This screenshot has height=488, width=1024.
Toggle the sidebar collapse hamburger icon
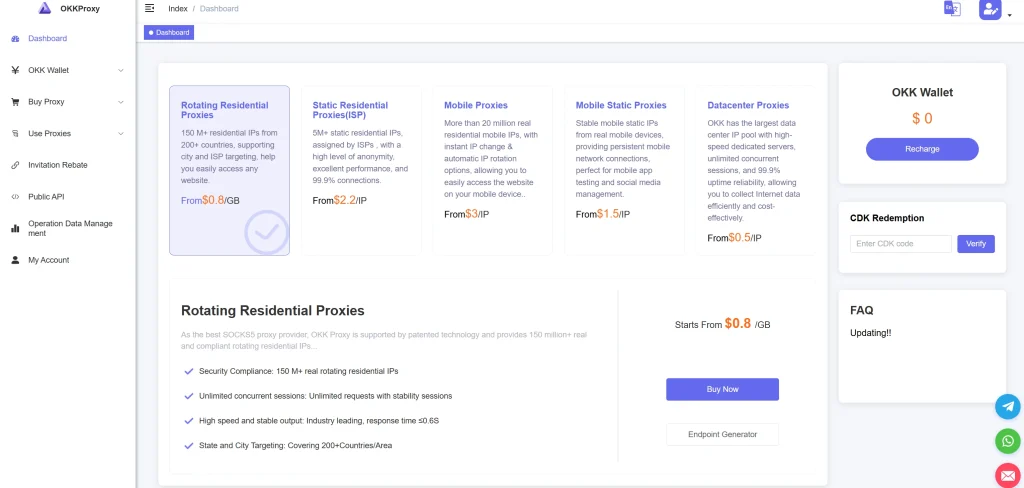(149, 8)
